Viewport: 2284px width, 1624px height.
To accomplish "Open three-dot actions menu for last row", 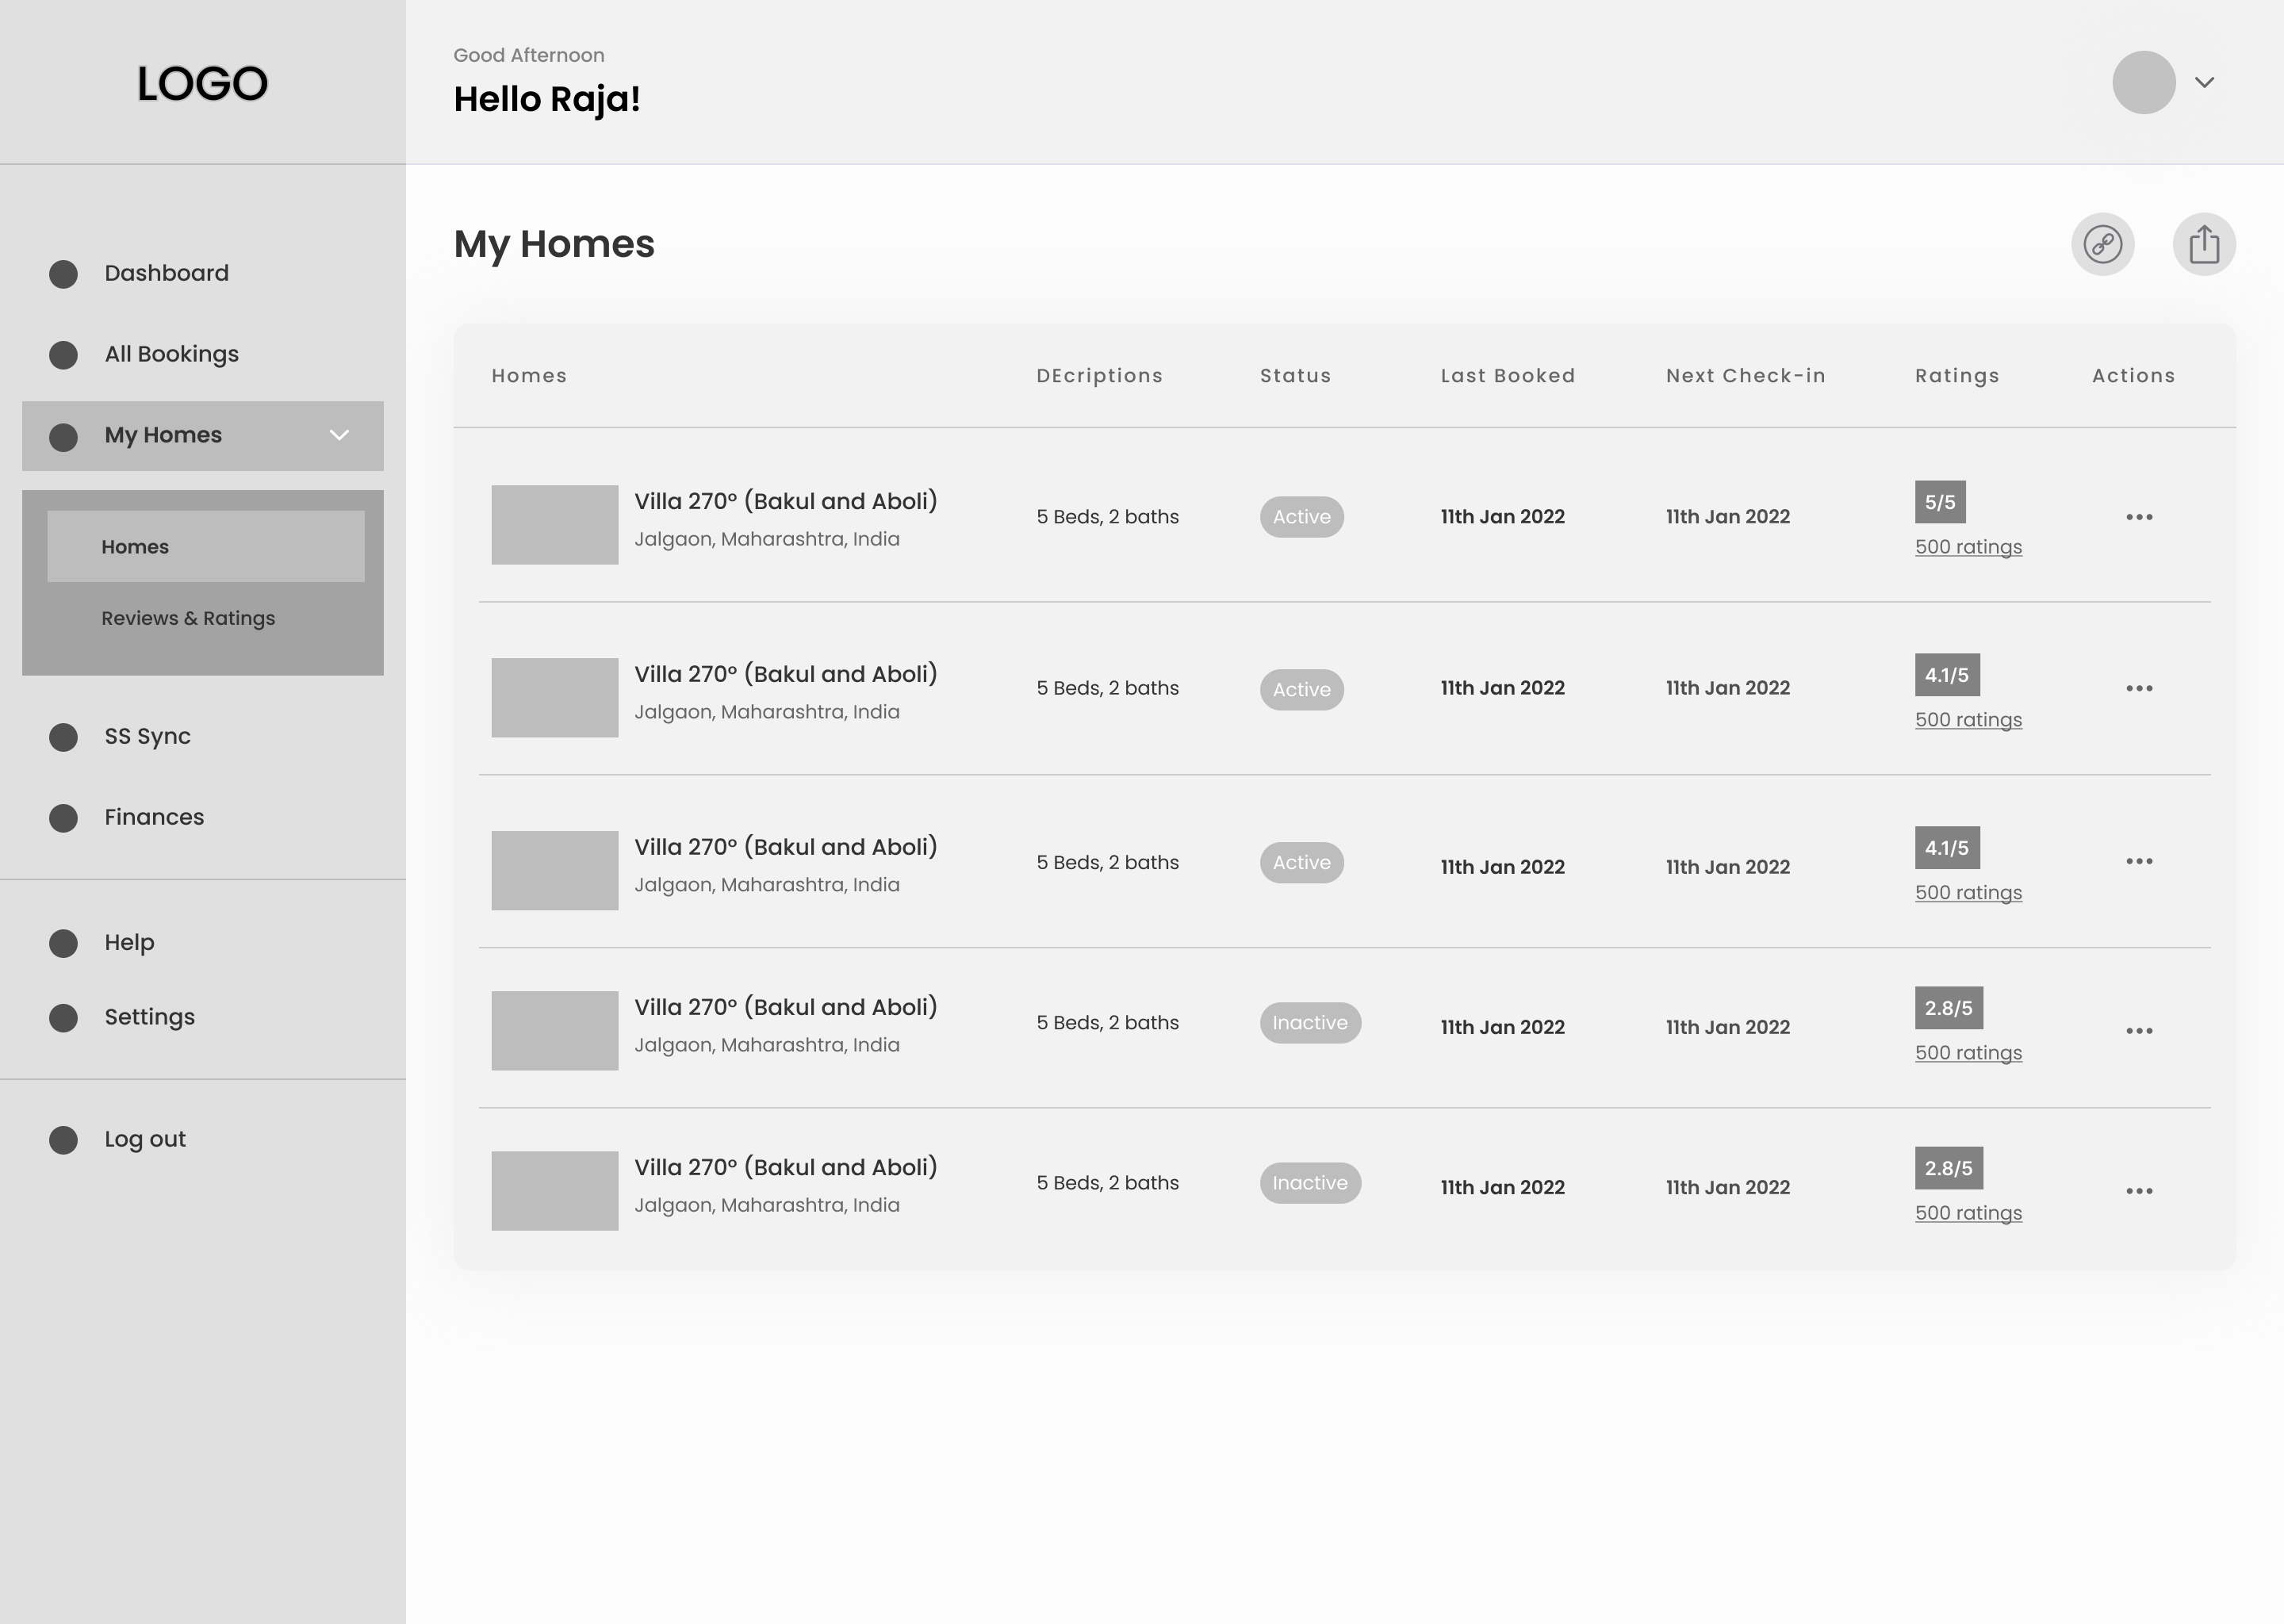I will (x=2139, y=1191).
